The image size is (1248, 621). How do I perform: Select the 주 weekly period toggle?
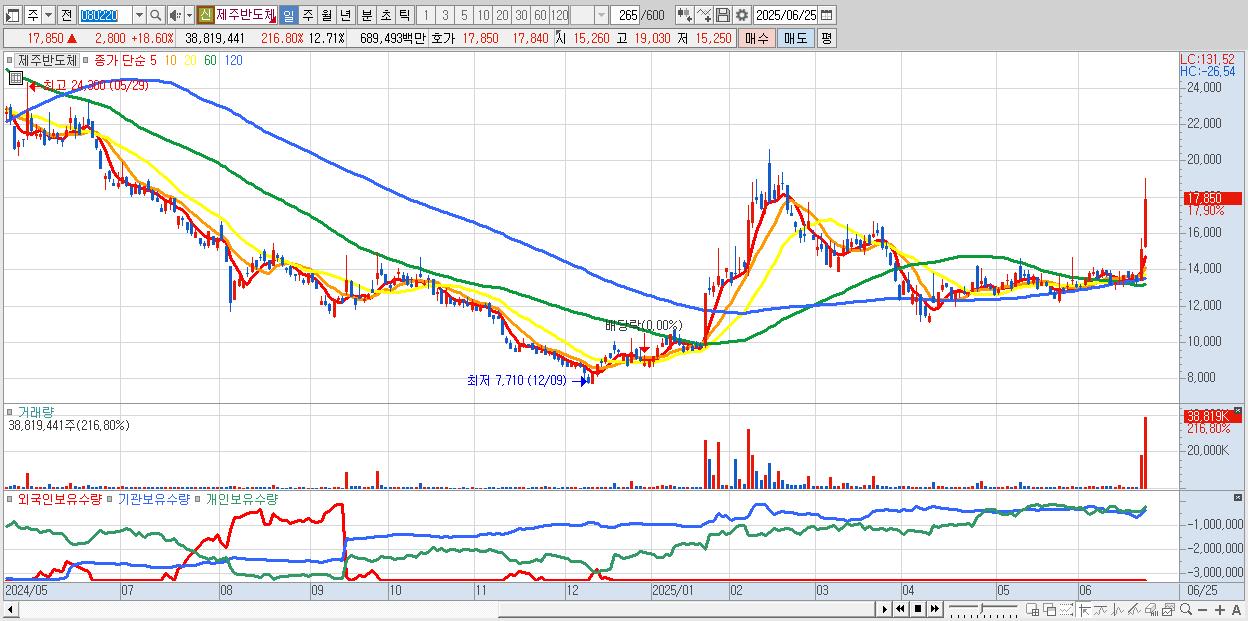[x=307, y=15]
